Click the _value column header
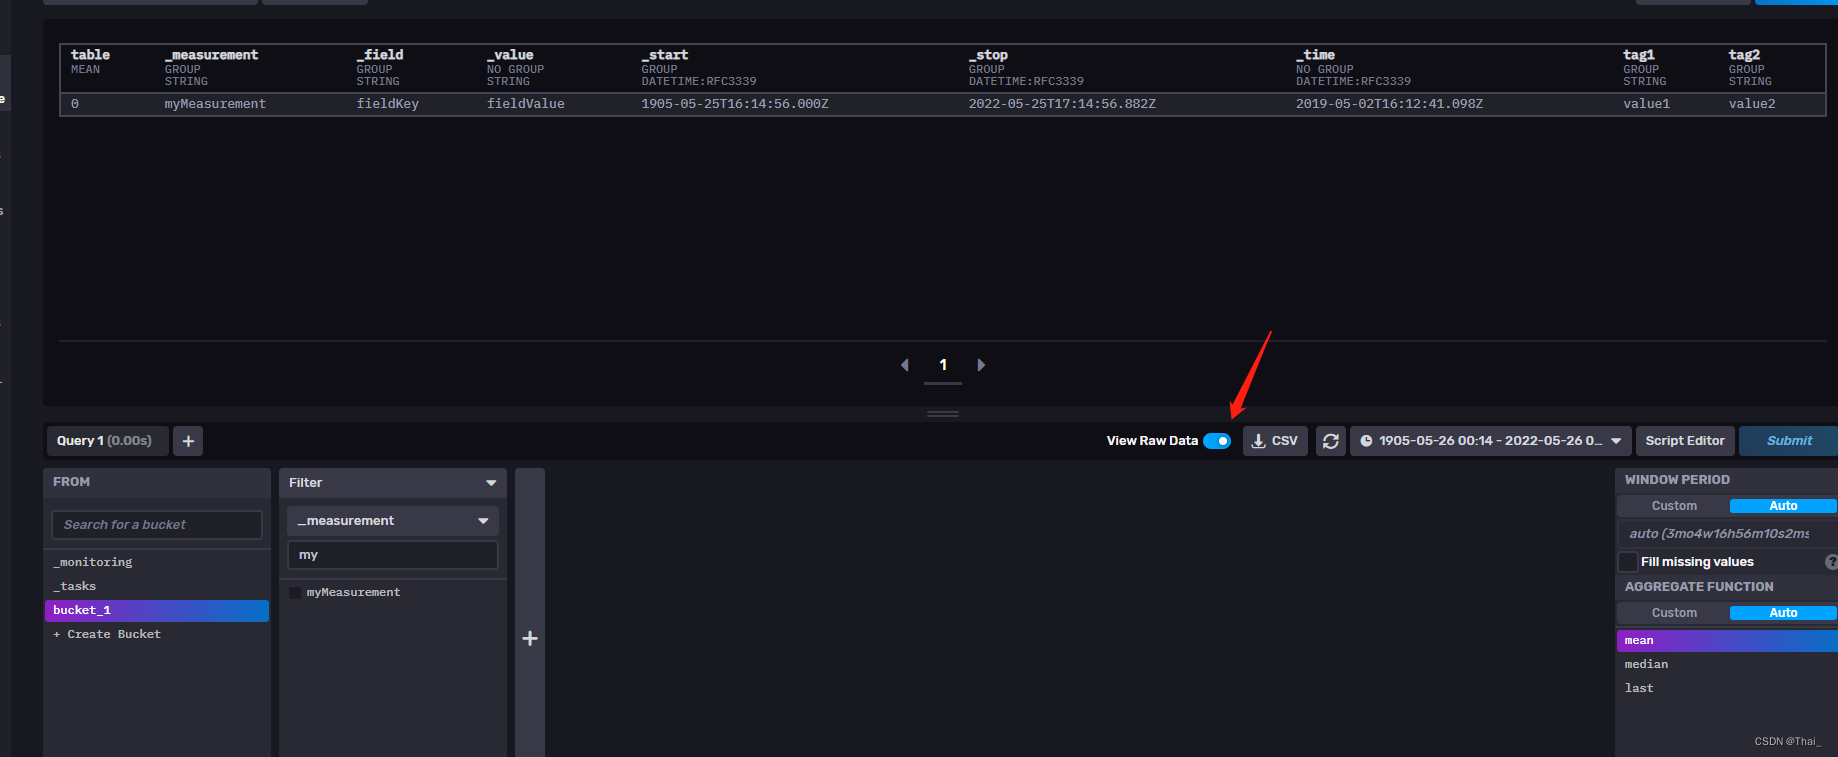The width and height of the screenshot is (1838, 757). [x=510, y=55]
